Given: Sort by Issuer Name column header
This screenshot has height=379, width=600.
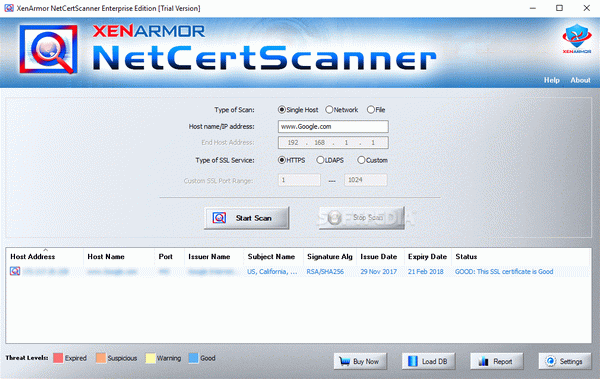Looking at the screenshot, I should click(214, 257).
